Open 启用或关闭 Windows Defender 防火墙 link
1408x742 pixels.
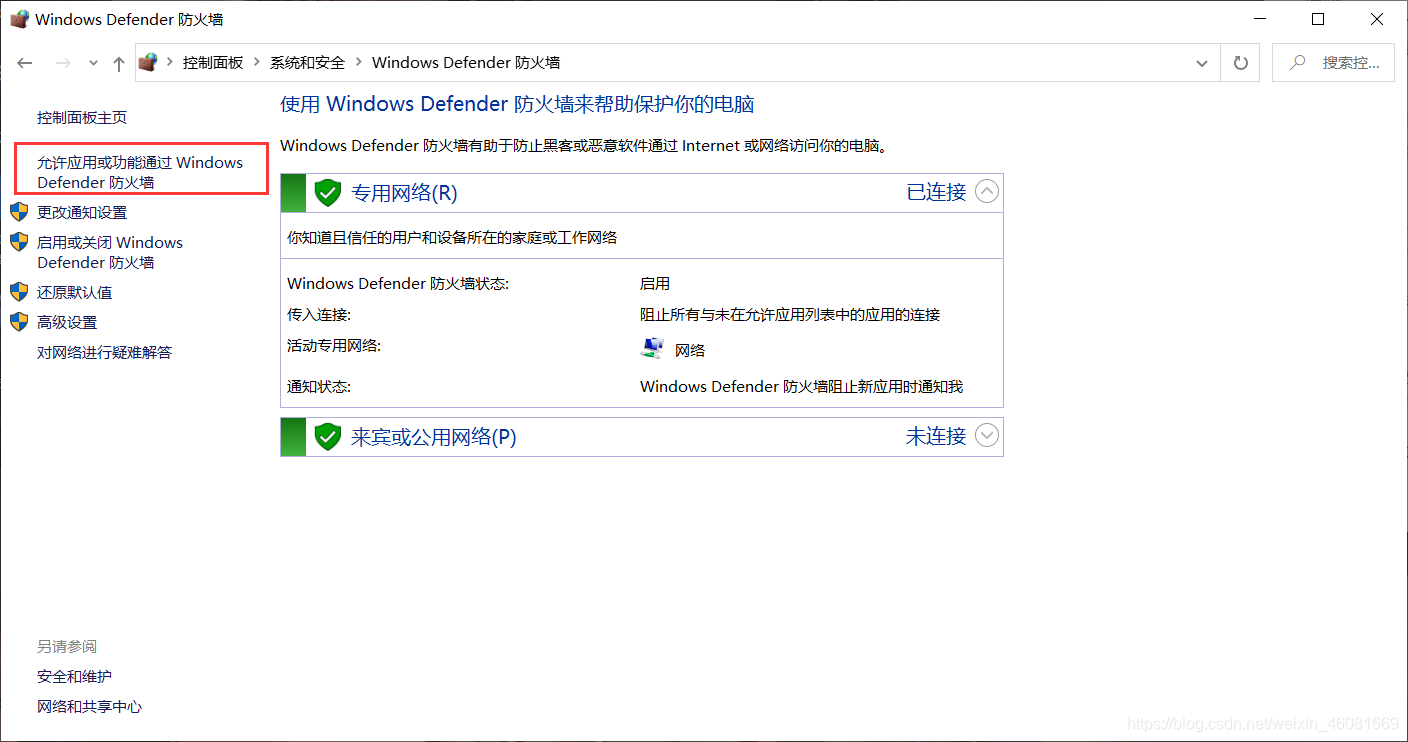pyautogui.click(x=110, y=252)
